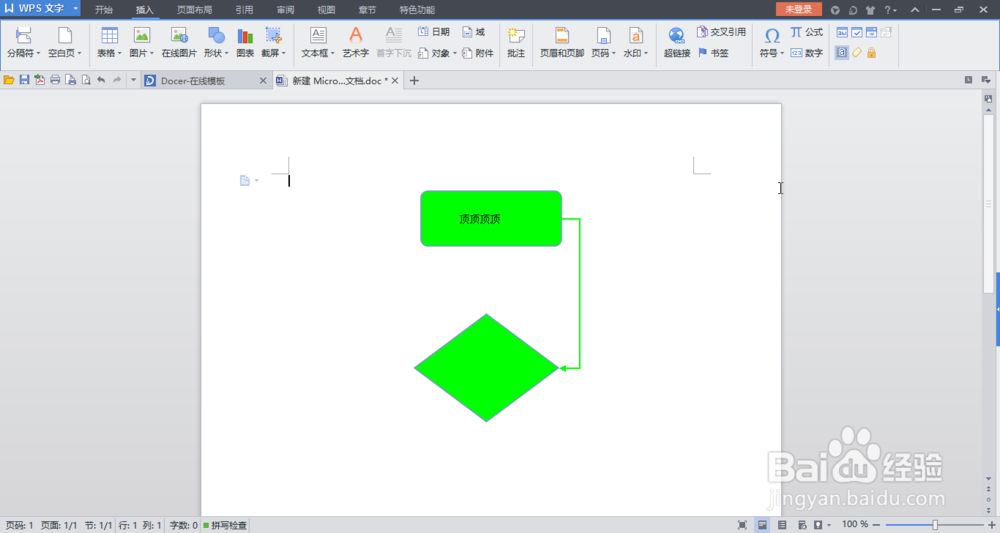This screenshot has height=533, width=1000.
Task: Add a 批注 comment
Action: point(516,42)
